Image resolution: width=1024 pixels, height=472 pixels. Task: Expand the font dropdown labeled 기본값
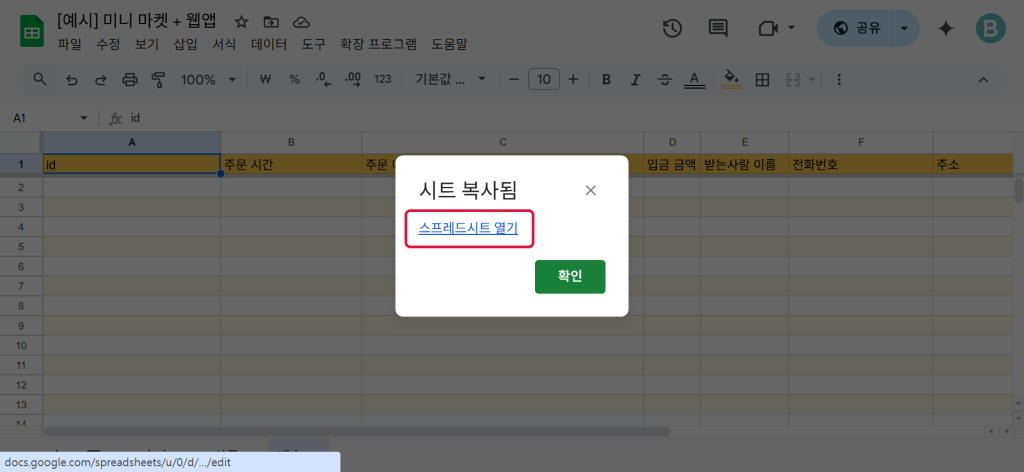(x=449, y=79)
